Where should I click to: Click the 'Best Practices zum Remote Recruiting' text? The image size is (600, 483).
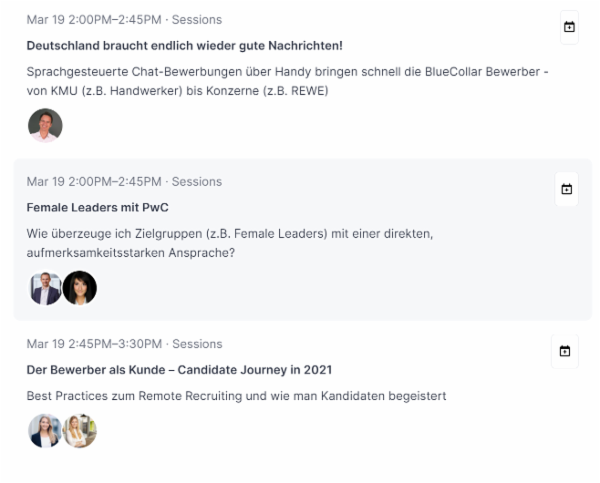236,396
